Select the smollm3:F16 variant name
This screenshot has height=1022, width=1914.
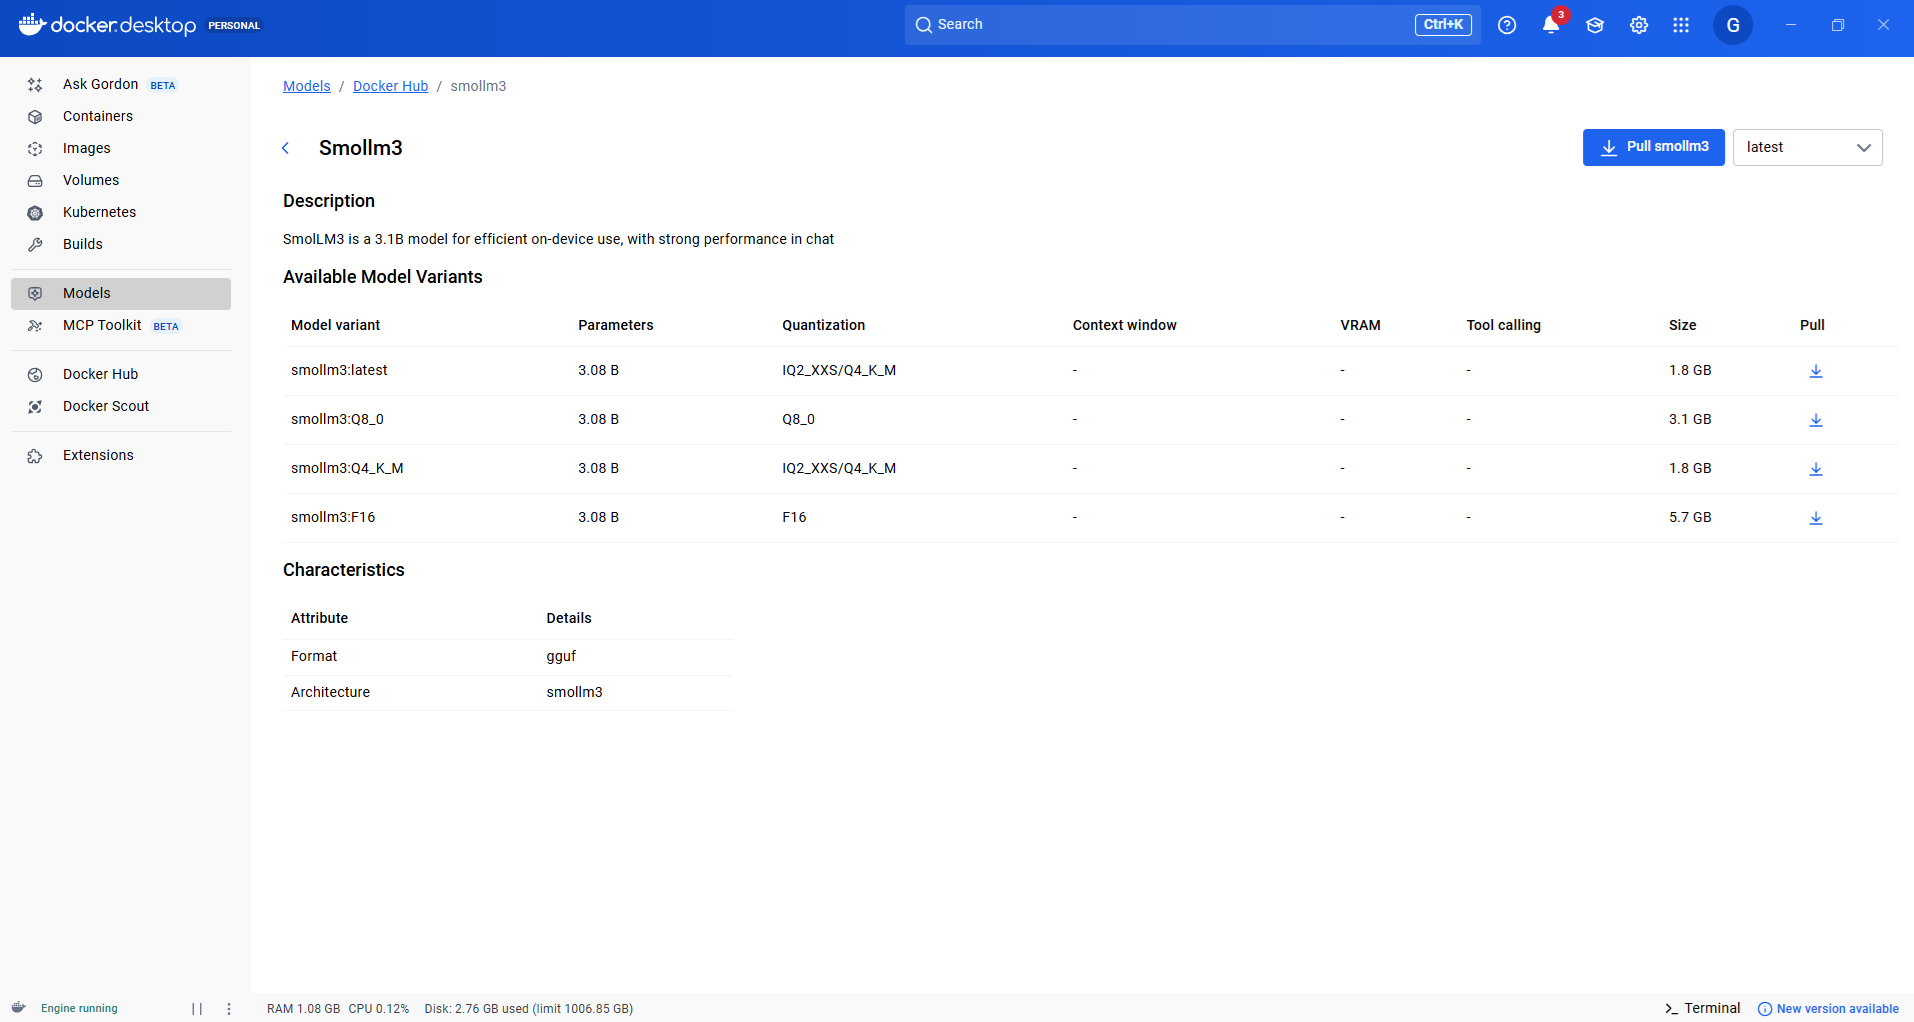(x=333, y=517)
